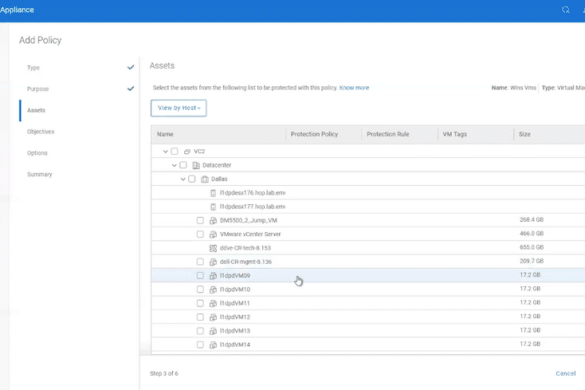Select the VMware vCenter Server checkbox
The height and width of the screenshot is (390, 585).
[x=200, y=234]
